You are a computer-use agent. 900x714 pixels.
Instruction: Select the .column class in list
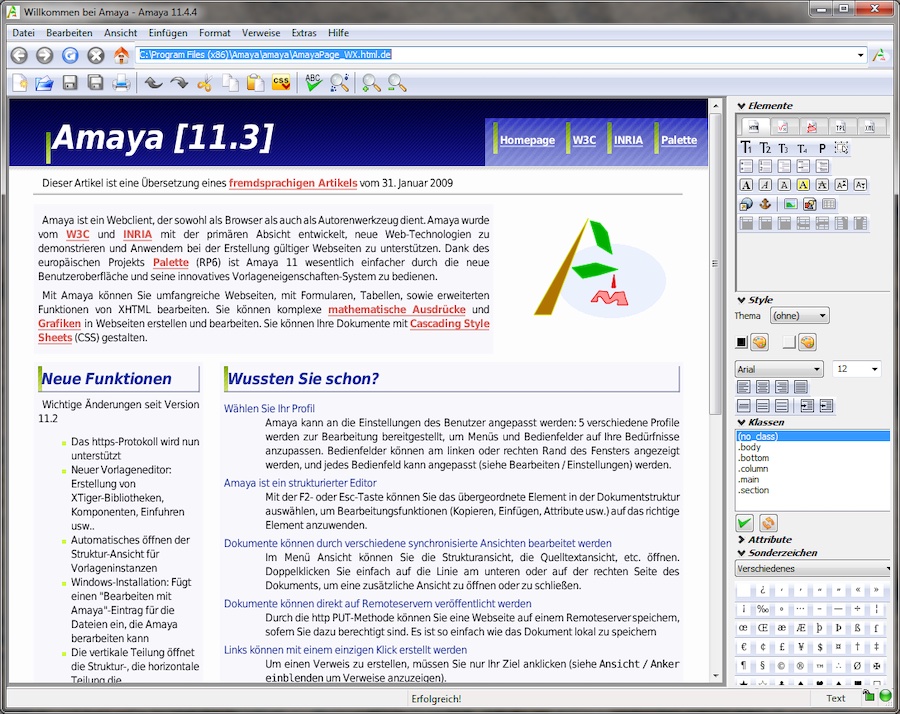(753, 469)
